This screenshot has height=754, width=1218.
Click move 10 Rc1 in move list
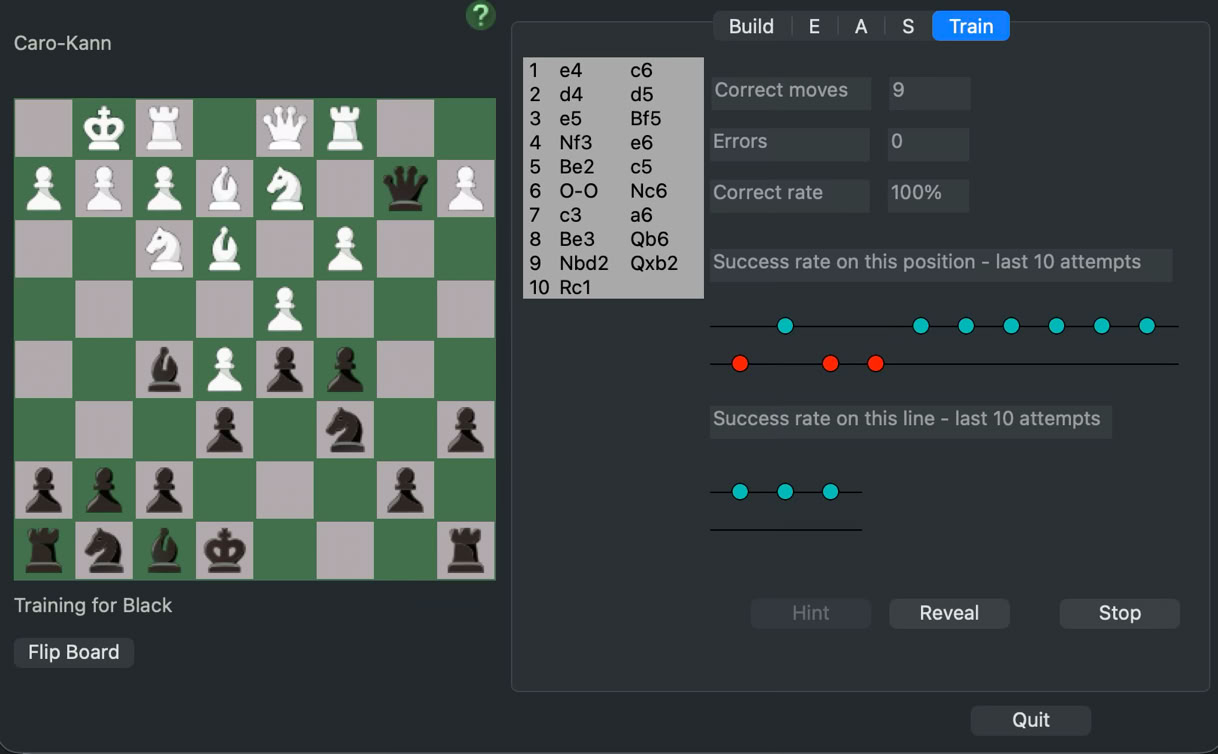click(x=575, y=287)
